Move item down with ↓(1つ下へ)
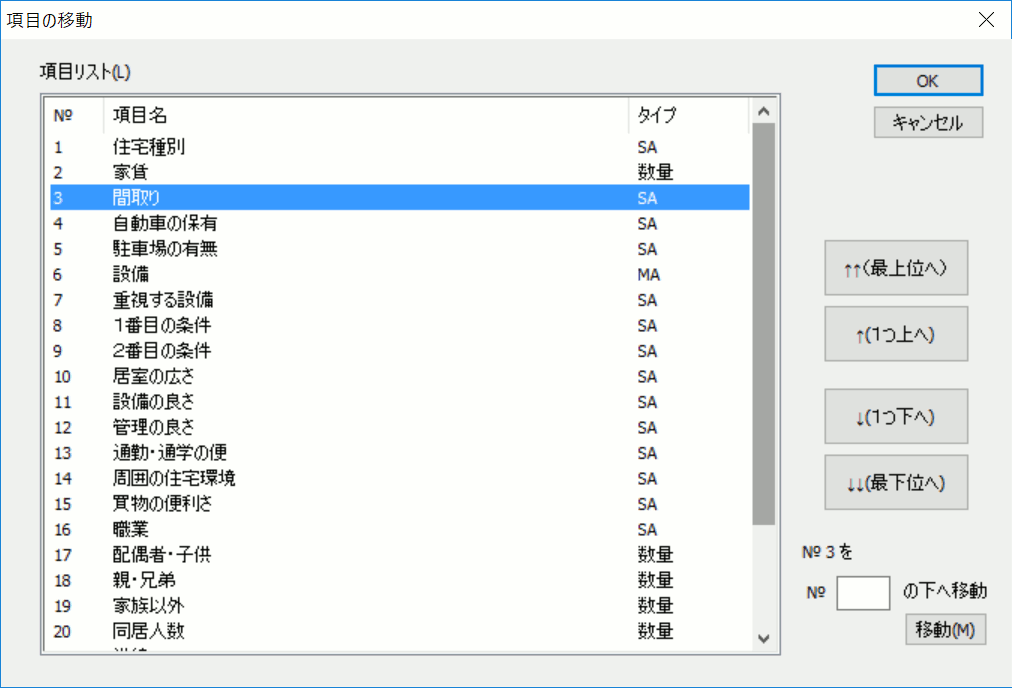The image size is (1012, 688). tap(896, 416)
